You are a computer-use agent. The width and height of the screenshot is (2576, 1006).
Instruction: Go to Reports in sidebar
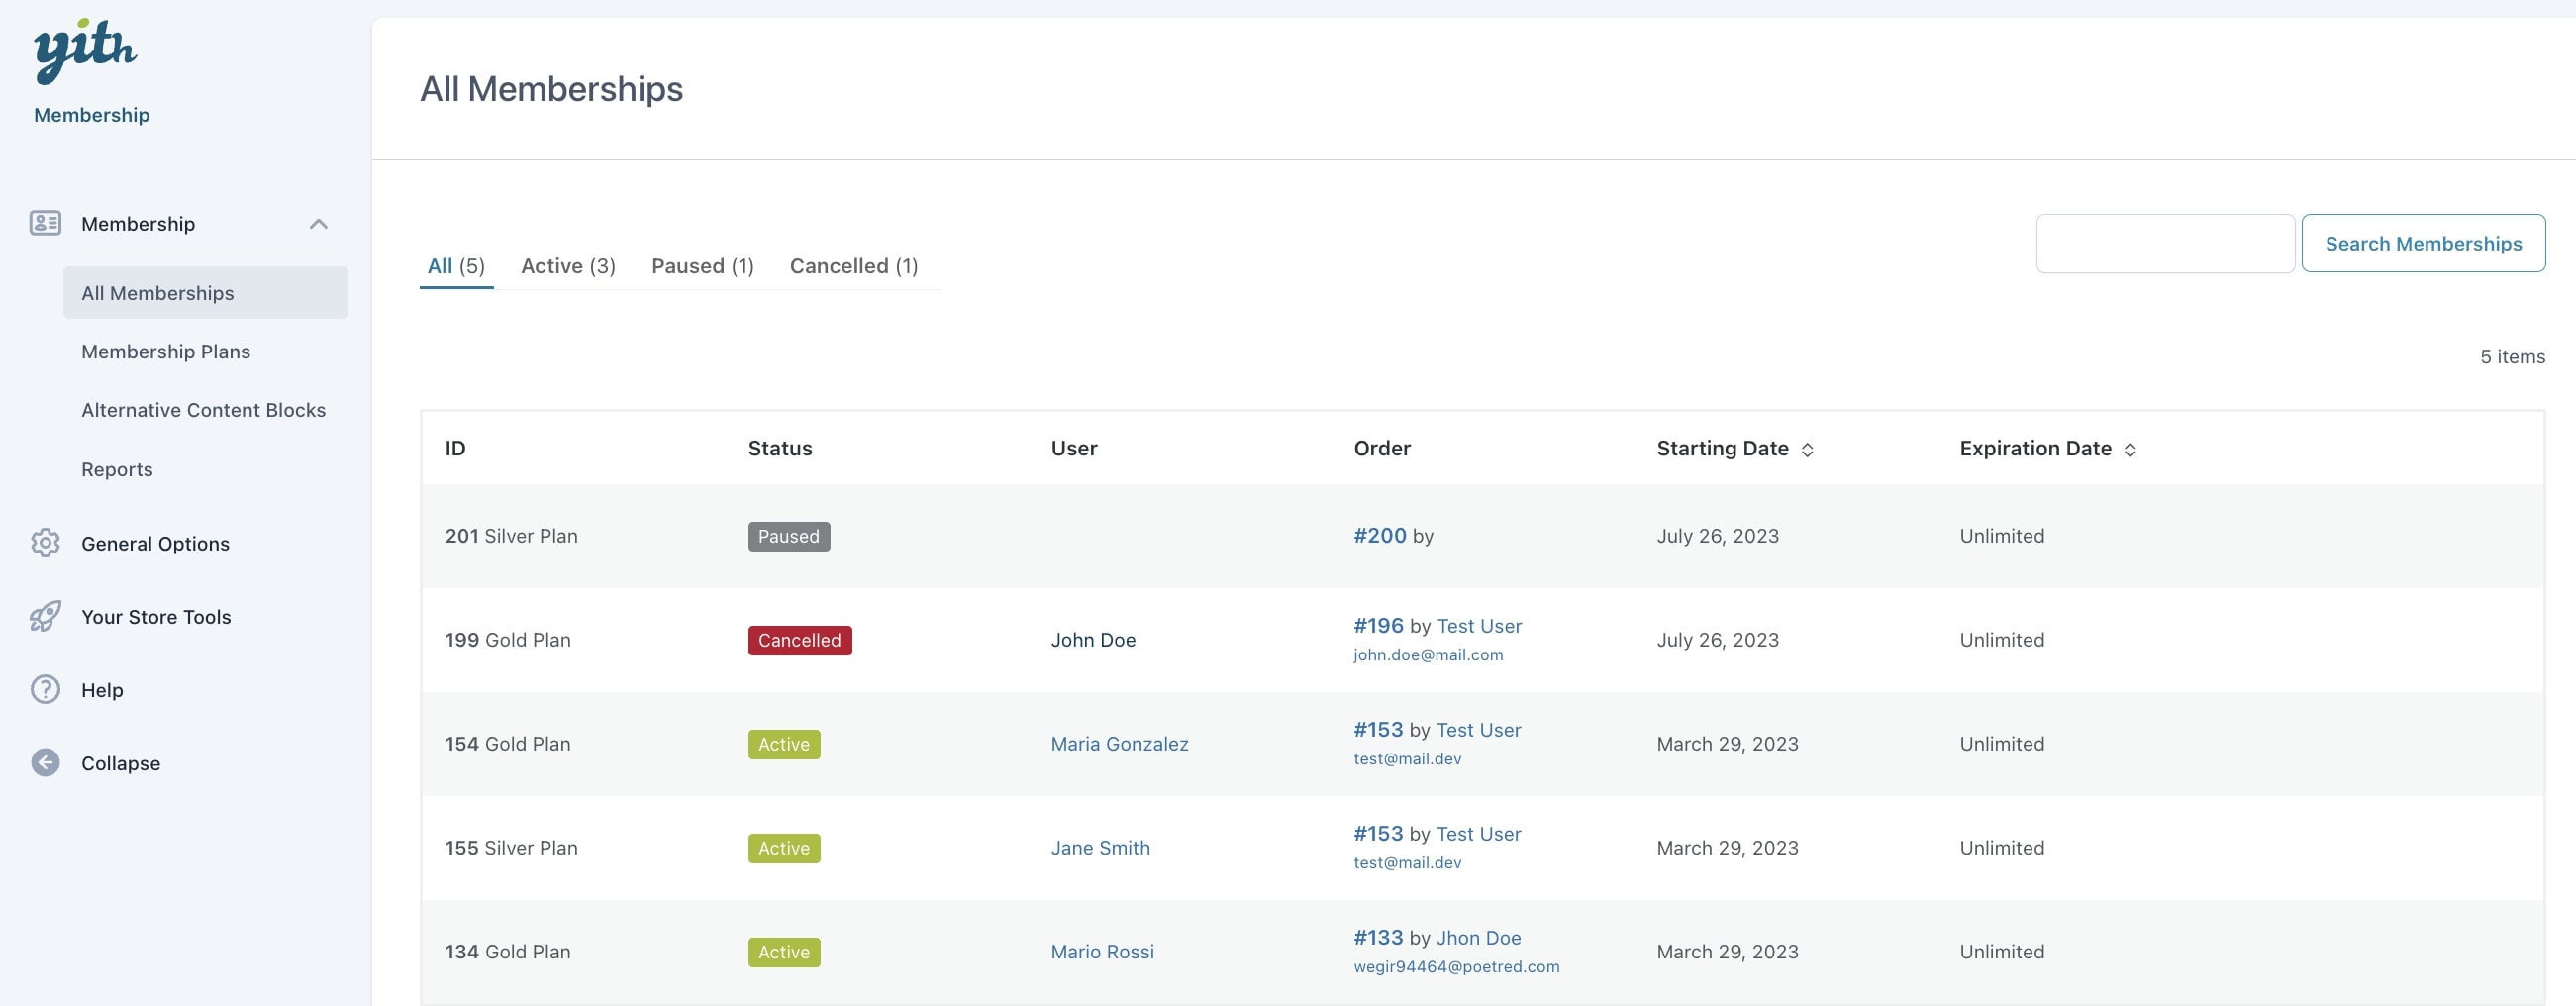[117, 469]
